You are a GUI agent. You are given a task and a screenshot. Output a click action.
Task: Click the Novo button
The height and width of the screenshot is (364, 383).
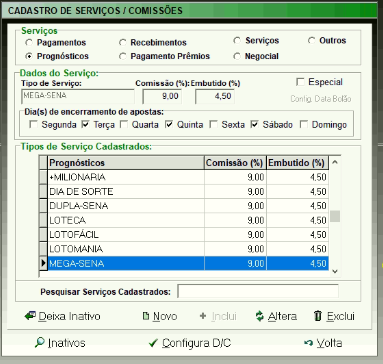click(x=160, y=316)
